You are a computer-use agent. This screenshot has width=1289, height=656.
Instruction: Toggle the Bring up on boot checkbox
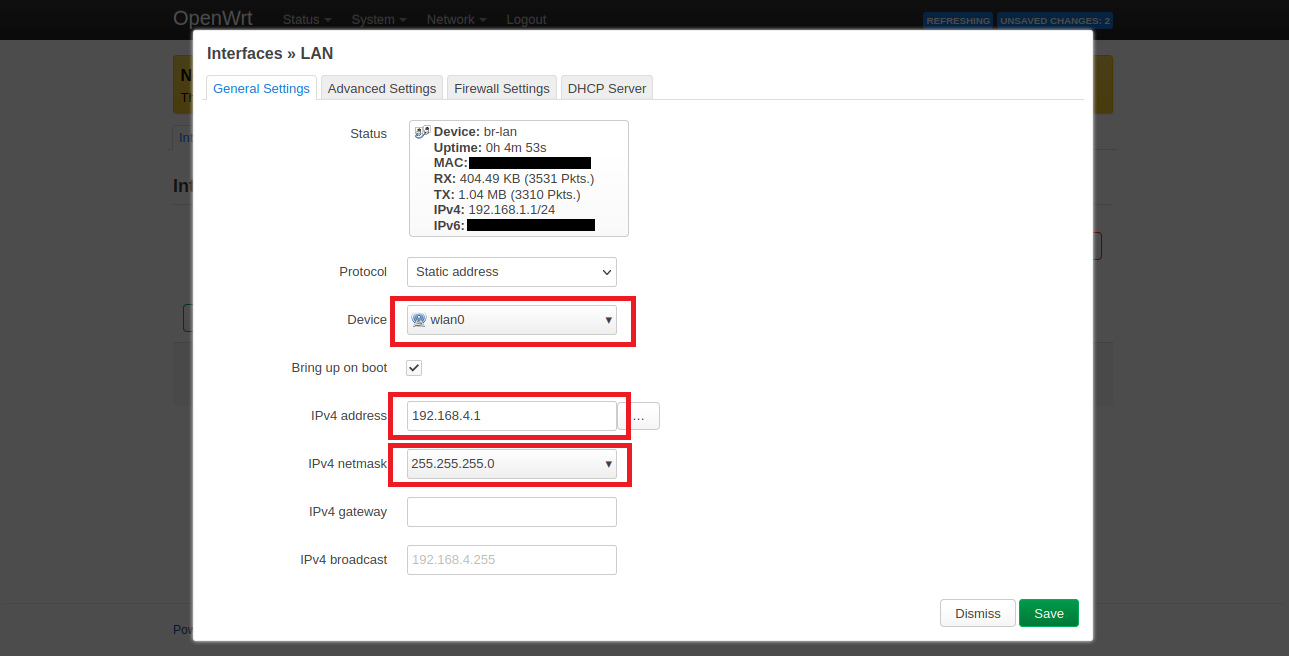414,368
